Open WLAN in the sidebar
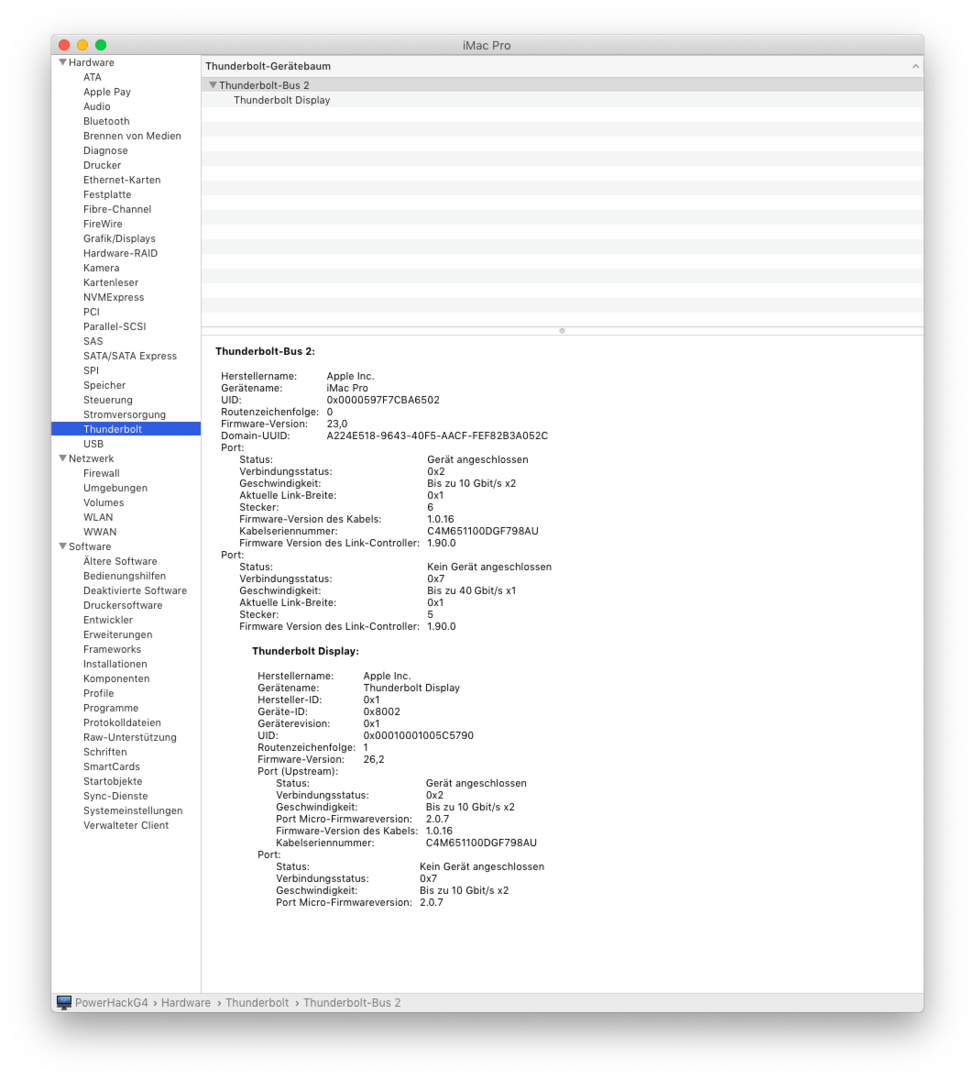 pos(98,517)
